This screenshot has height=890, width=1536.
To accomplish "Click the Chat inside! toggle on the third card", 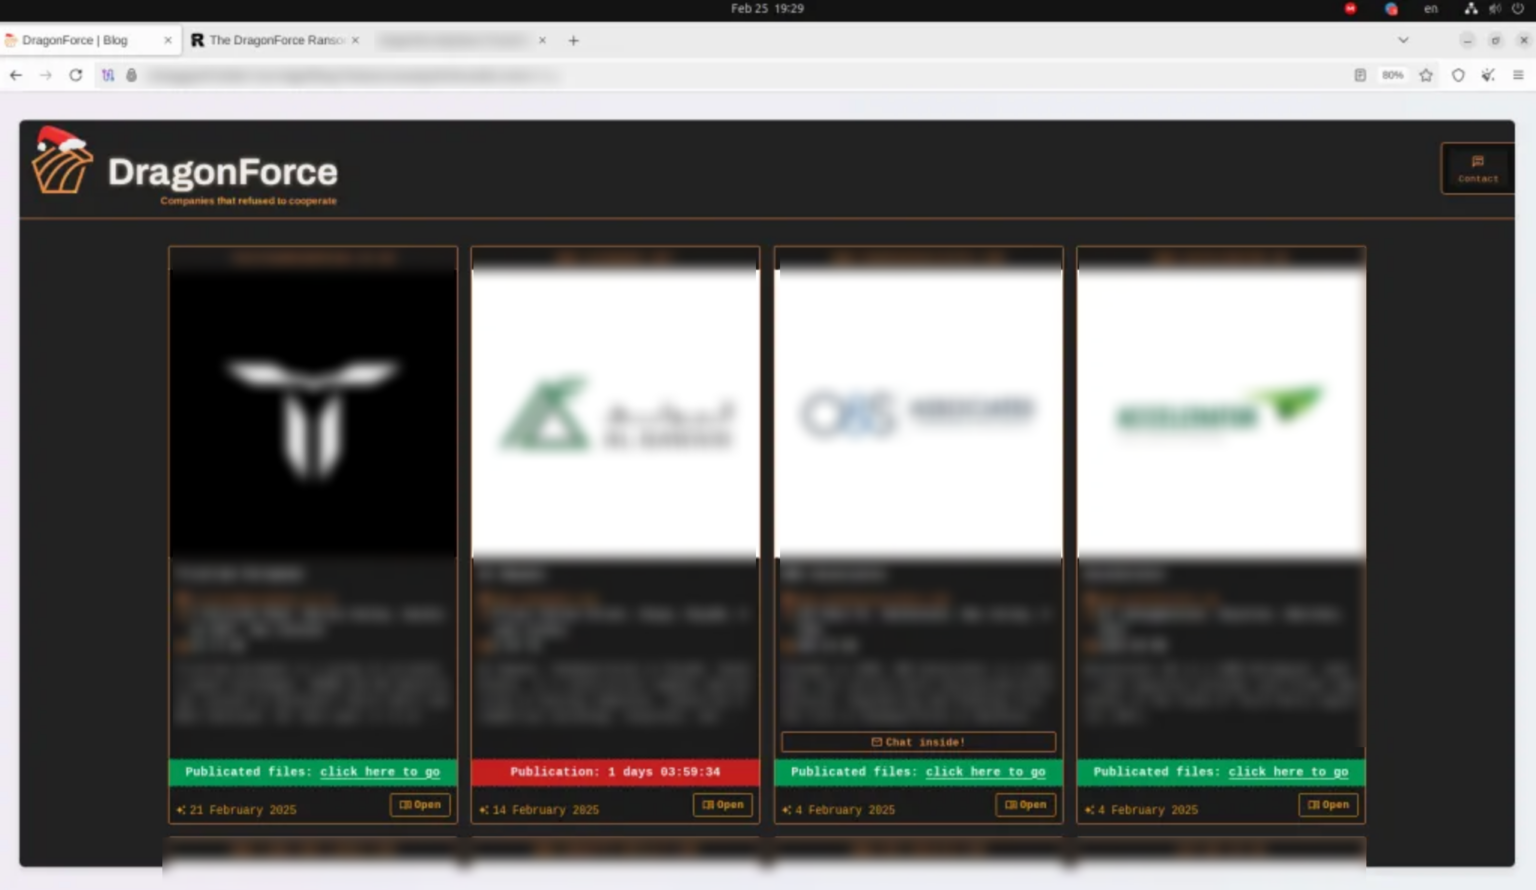I will point(917,742).
